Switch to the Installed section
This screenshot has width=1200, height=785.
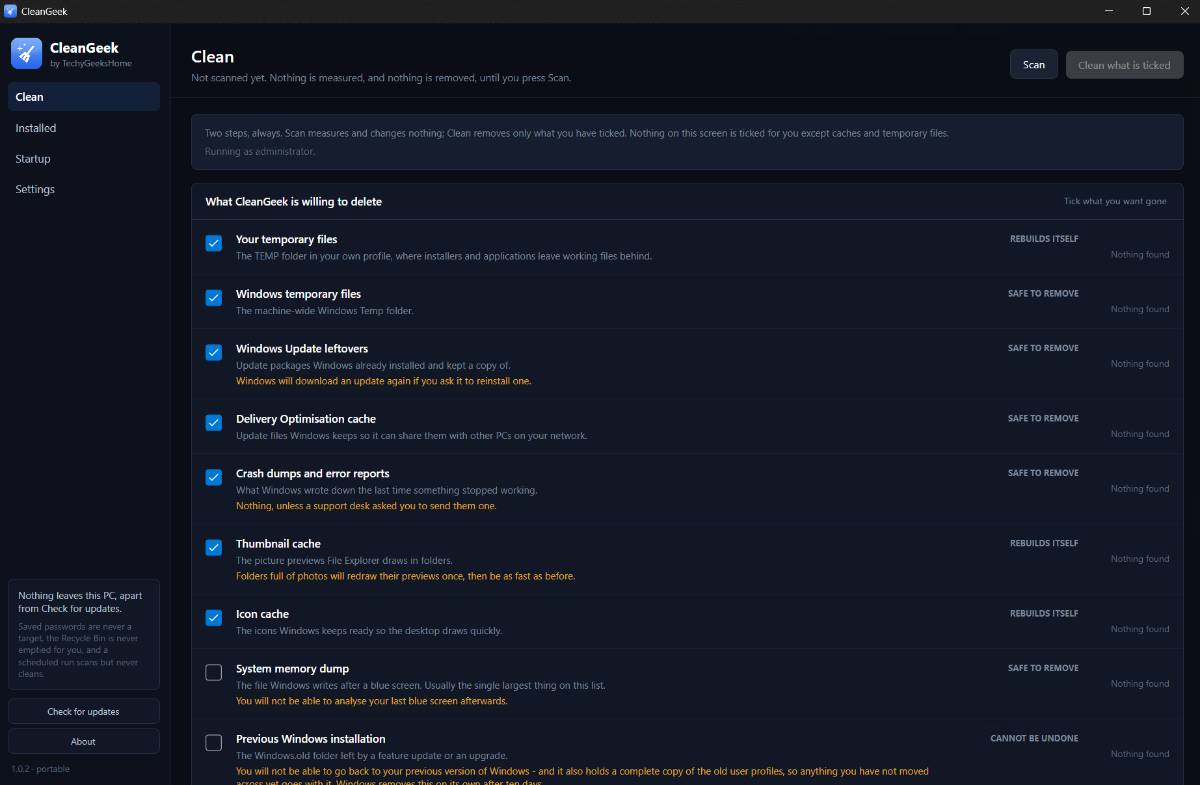click(84, 128)
